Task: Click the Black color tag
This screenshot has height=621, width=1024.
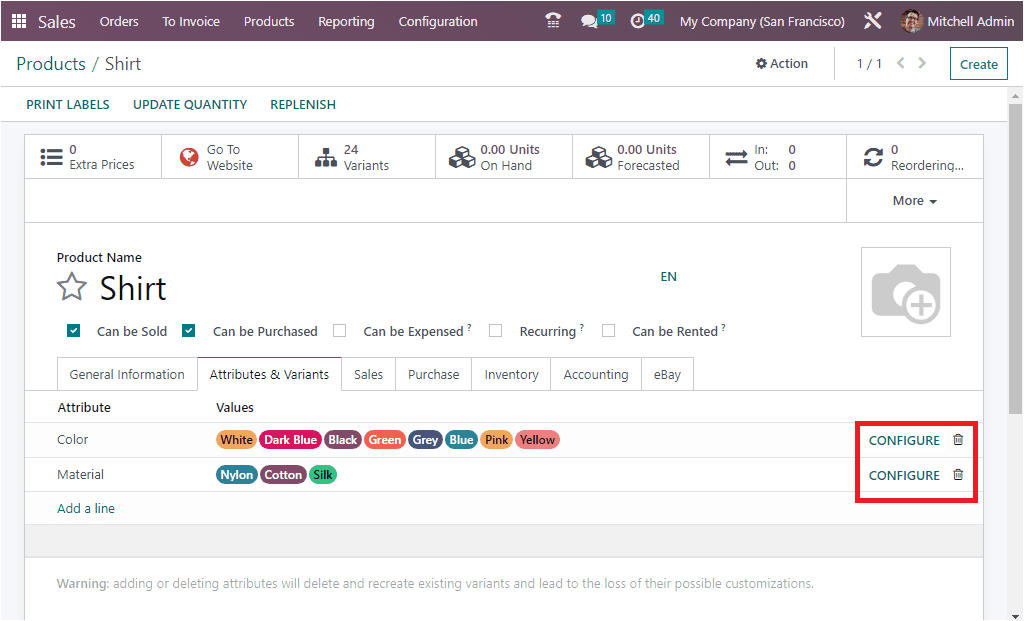Action: (x=343, y=439)
